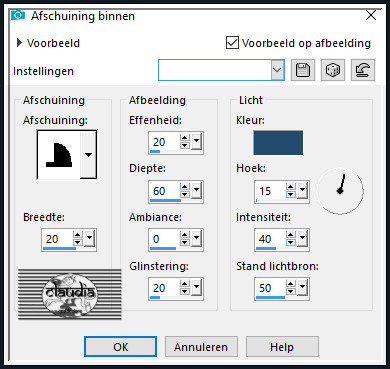Click the black bevel shape preview thumbnail
The image size is (390, 369).
click(x=59, y=155)
